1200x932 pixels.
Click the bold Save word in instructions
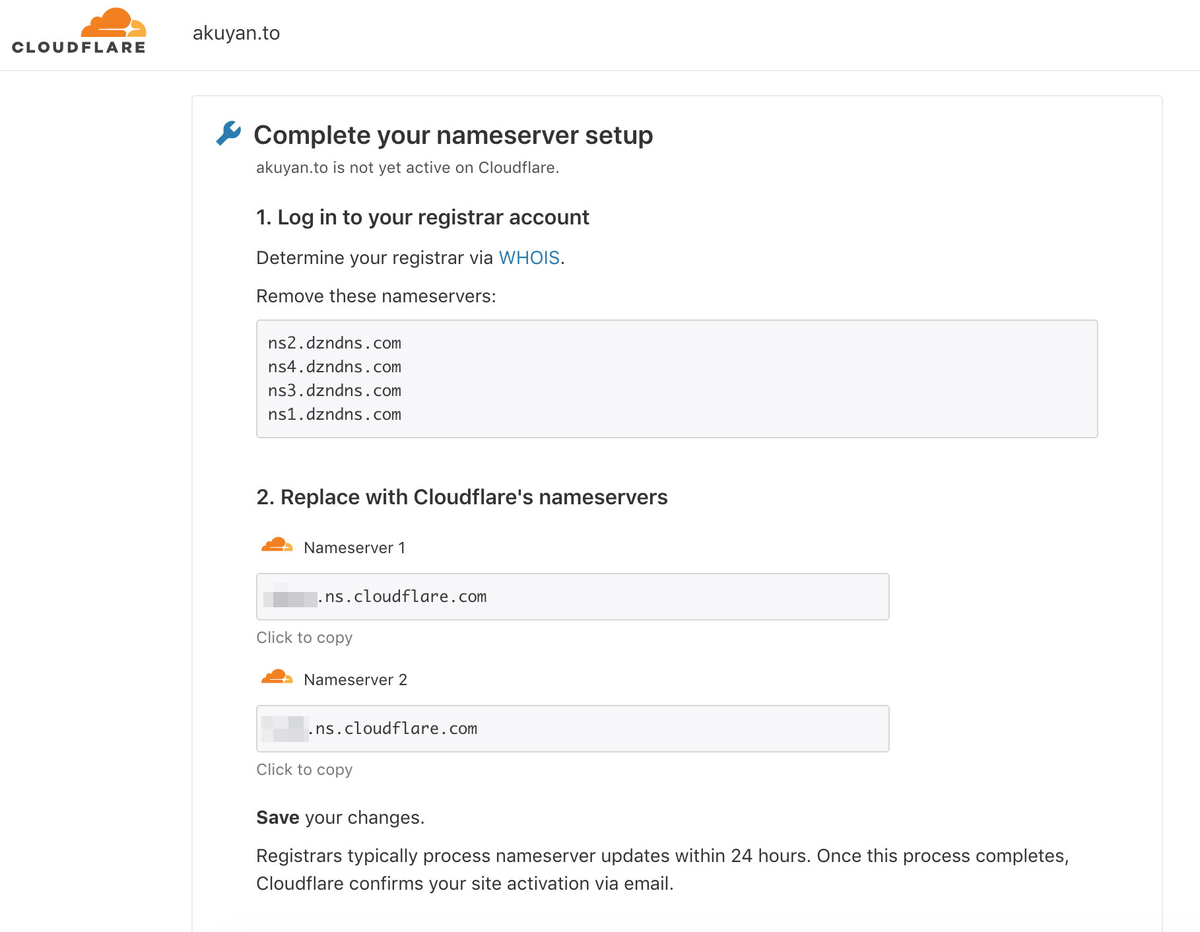click(278, 818)
